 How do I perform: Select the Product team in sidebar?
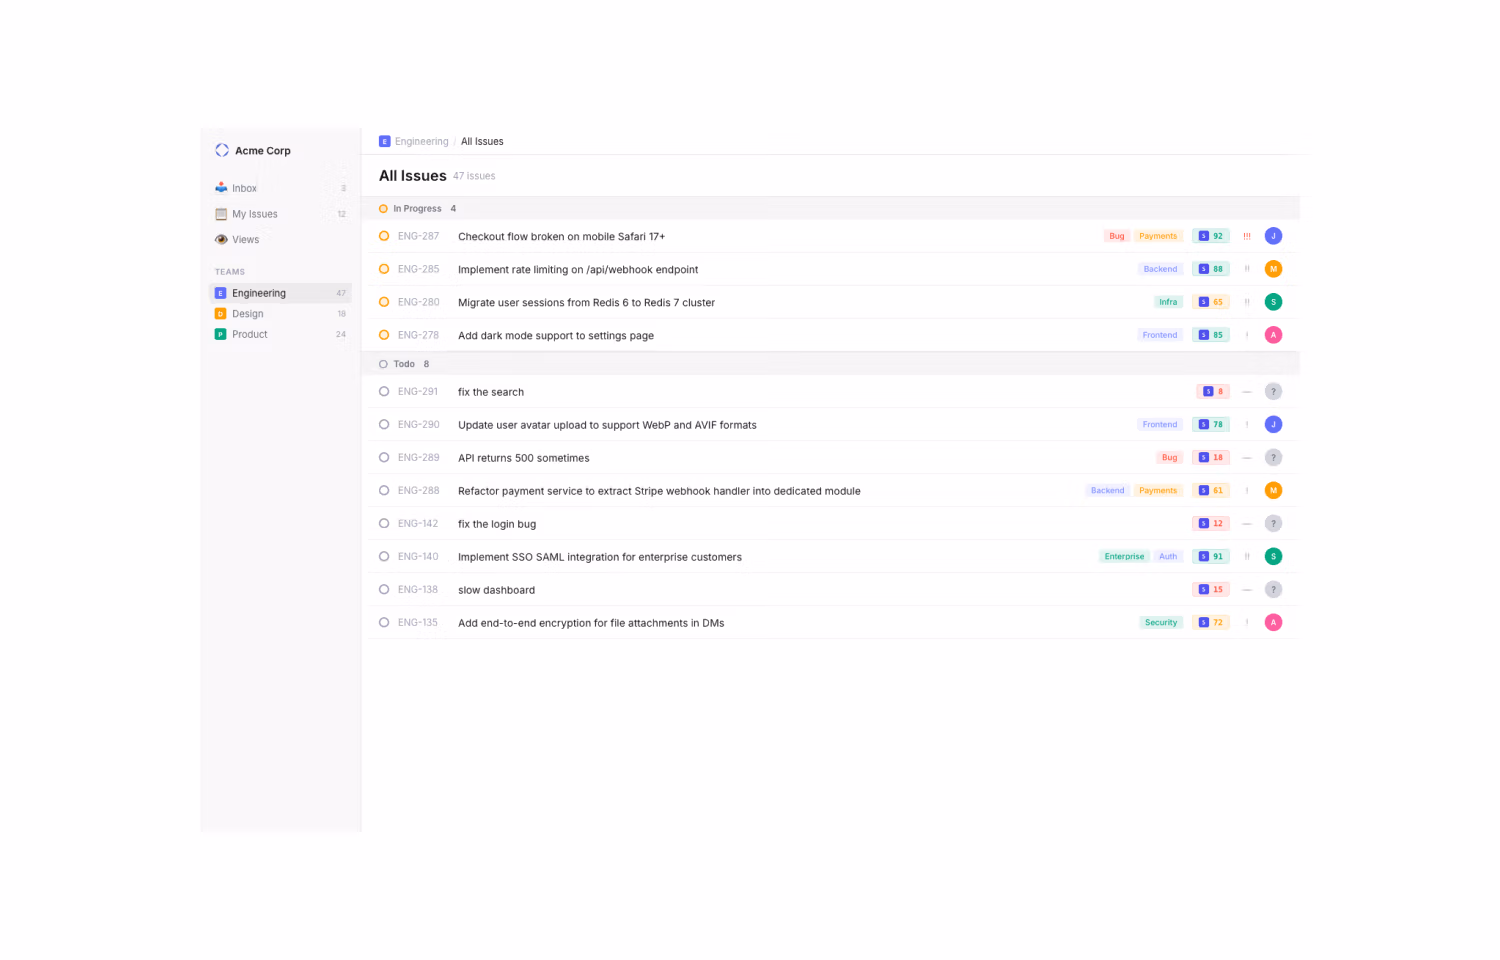point(249,335)
